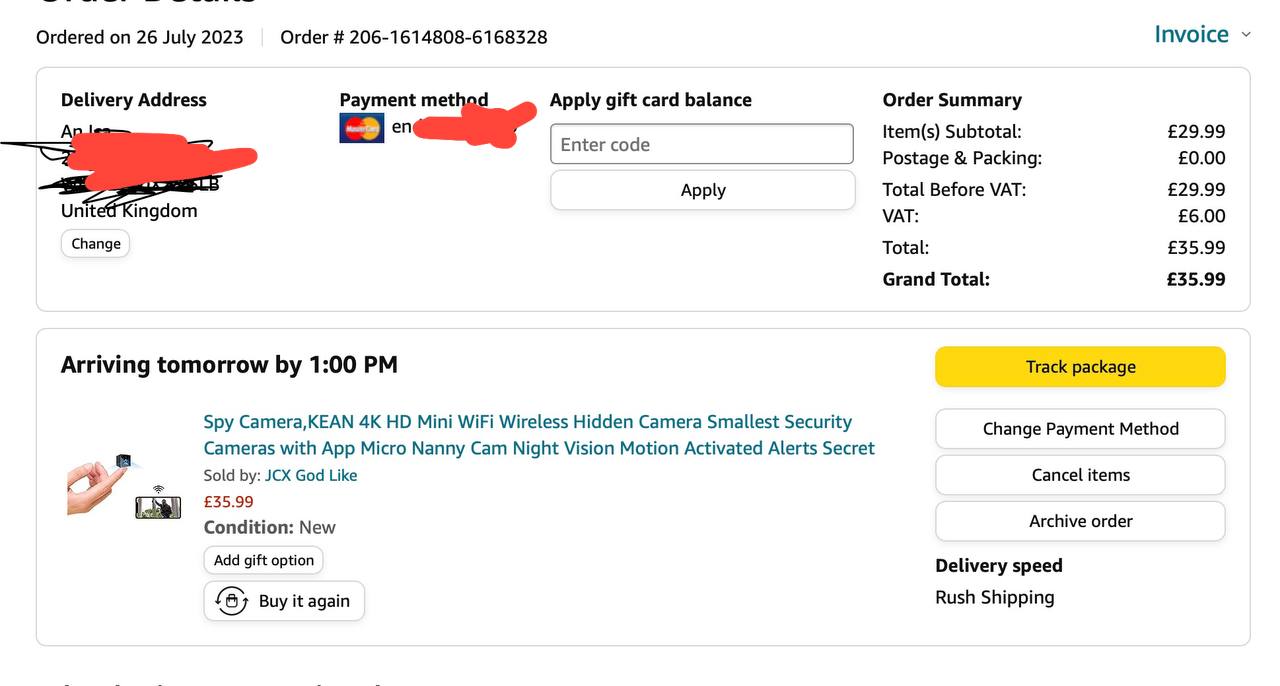The width and height of the screenshot is (1280, 686).
Task: Click the Change button under delivery address
Action: (96, 244)
